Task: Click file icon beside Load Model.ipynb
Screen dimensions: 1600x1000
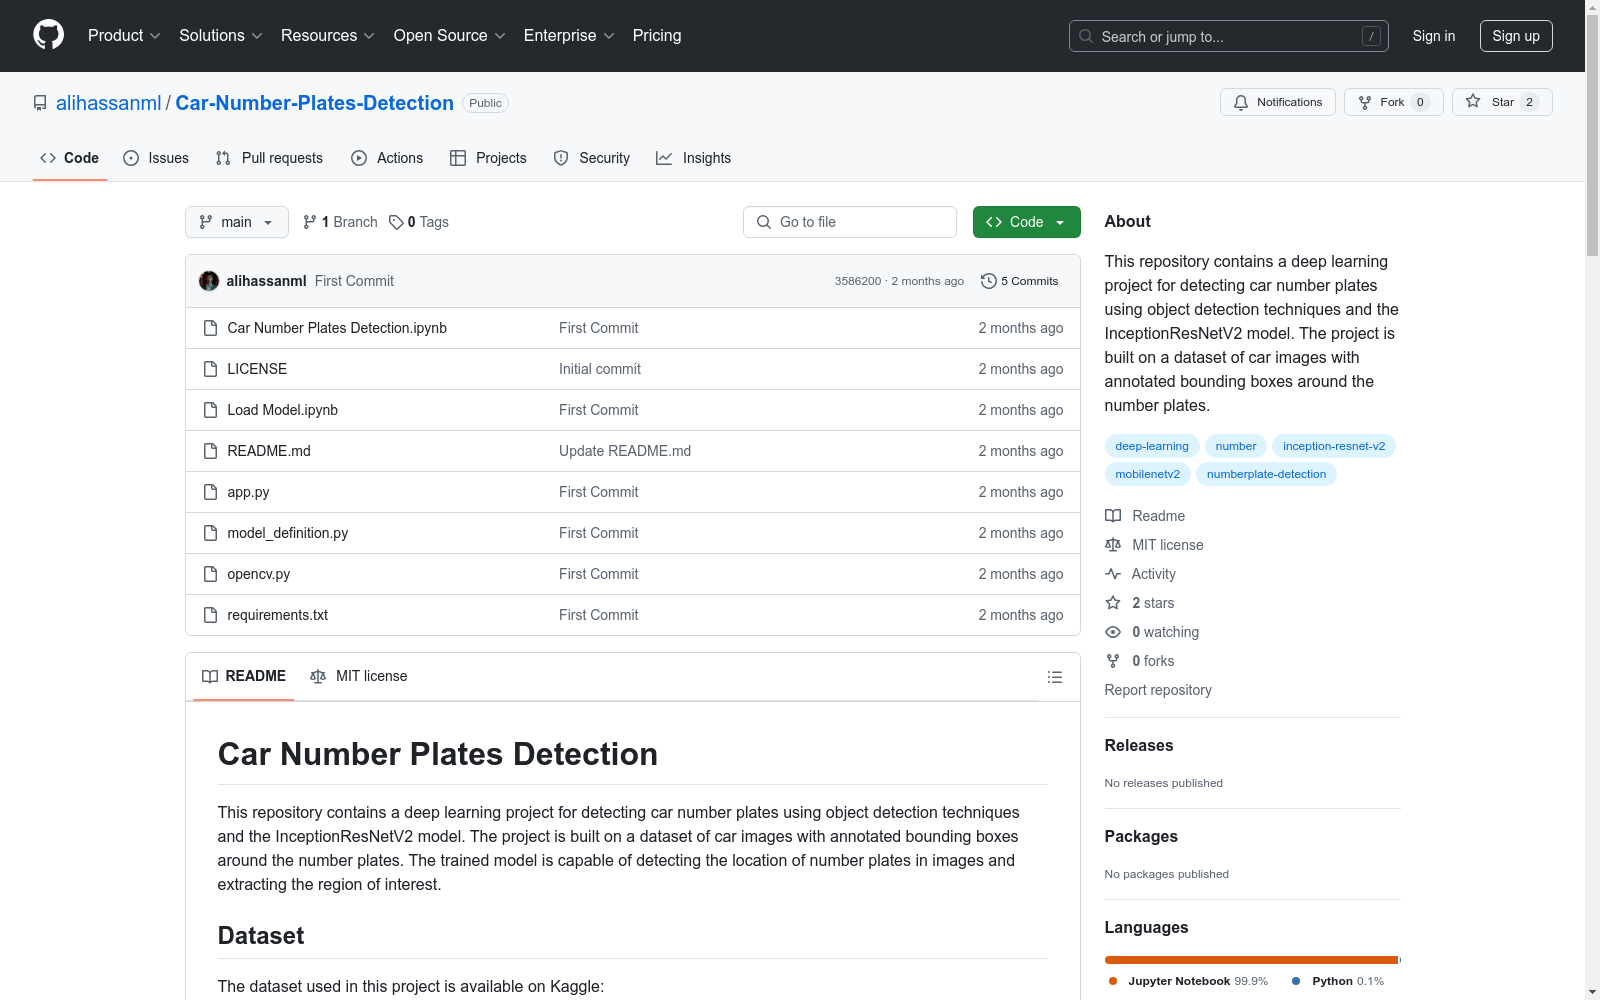Action: tap(210, 410)
